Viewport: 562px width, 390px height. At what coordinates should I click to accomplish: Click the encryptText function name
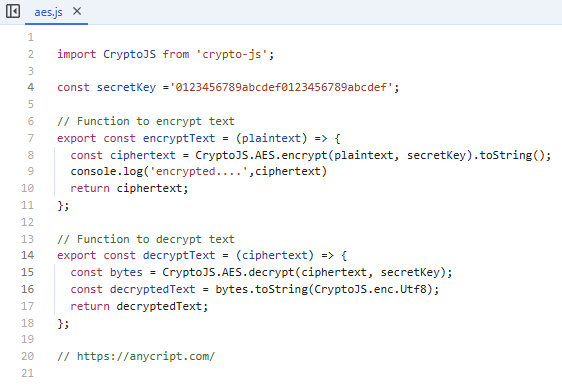pyautogui.click(x=179, y=138)
